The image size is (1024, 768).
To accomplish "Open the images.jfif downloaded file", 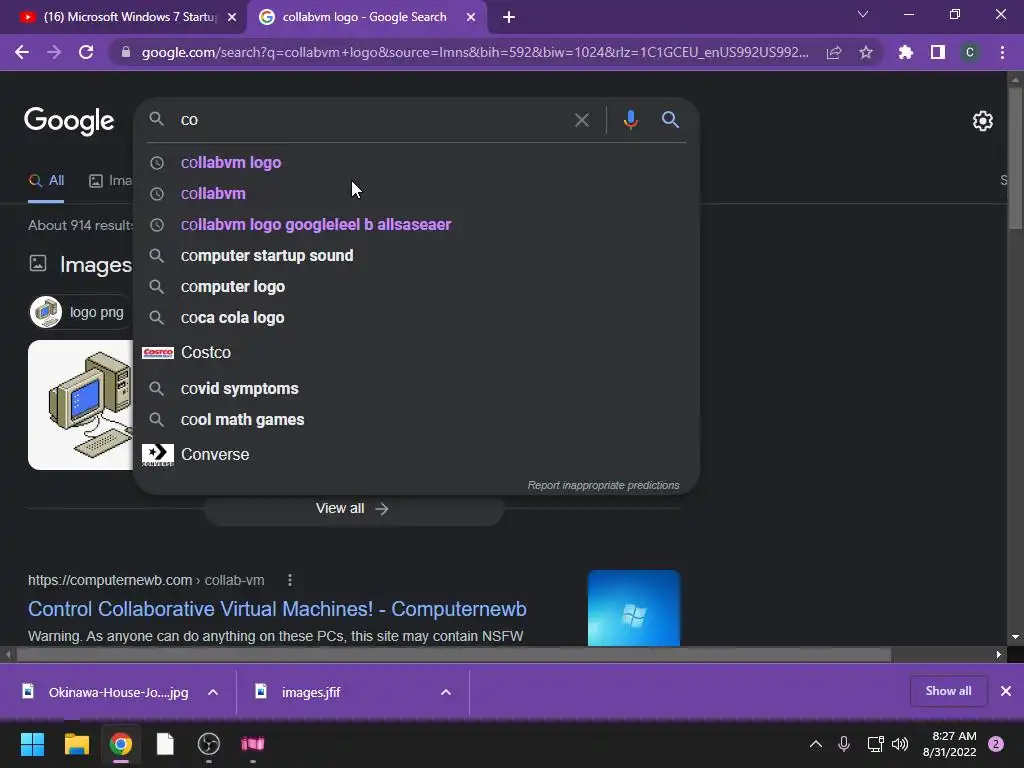I will click(311, 692).
